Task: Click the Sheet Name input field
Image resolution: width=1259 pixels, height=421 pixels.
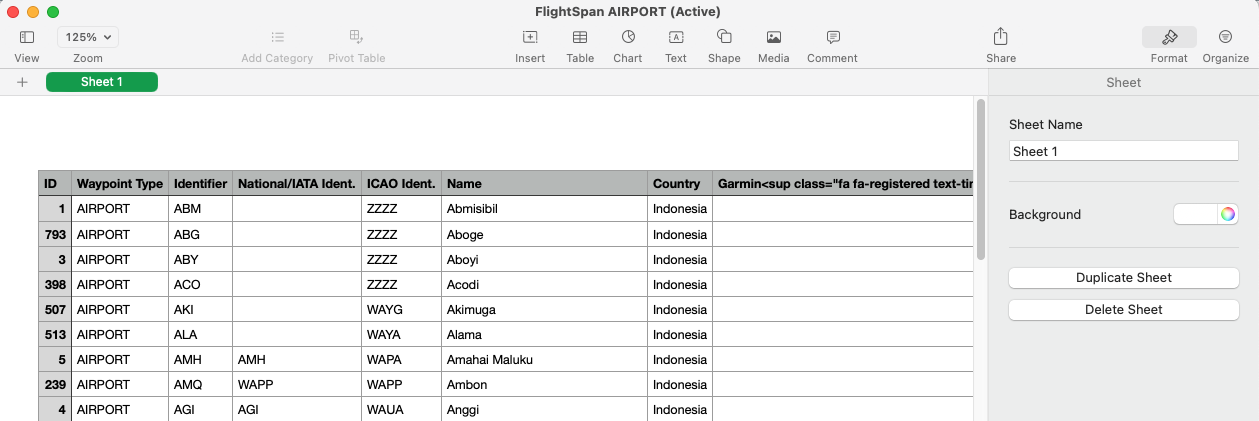Action: (x=1124, y=151)
